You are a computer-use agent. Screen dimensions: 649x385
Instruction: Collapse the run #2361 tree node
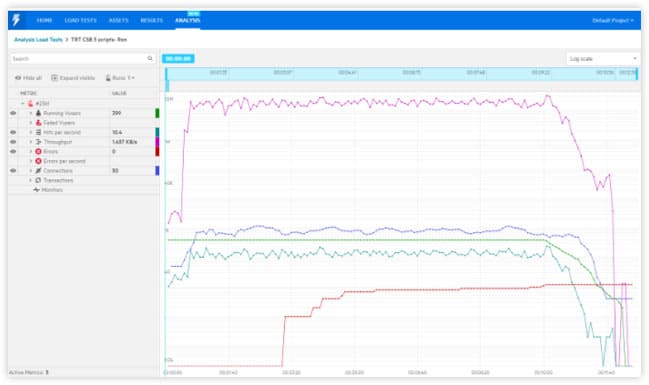(23, 103)
